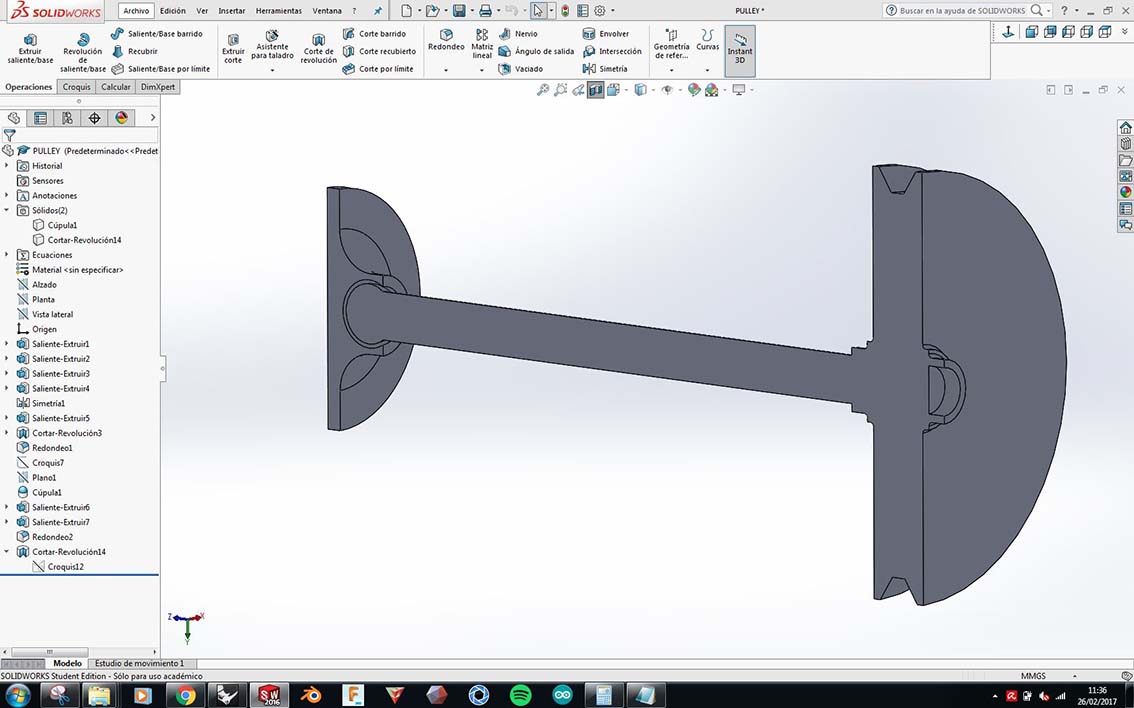Image resolution: width=1134 pixels, height=708 pixels.
Task: Open the Appearances color ball tab
Action: pos(122,117)
